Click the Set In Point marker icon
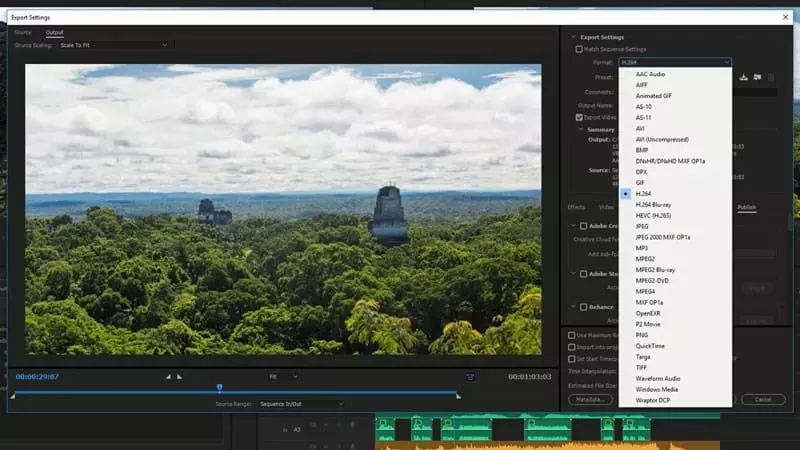The width and height of the screenshot is (800, 450). point(168,377)
